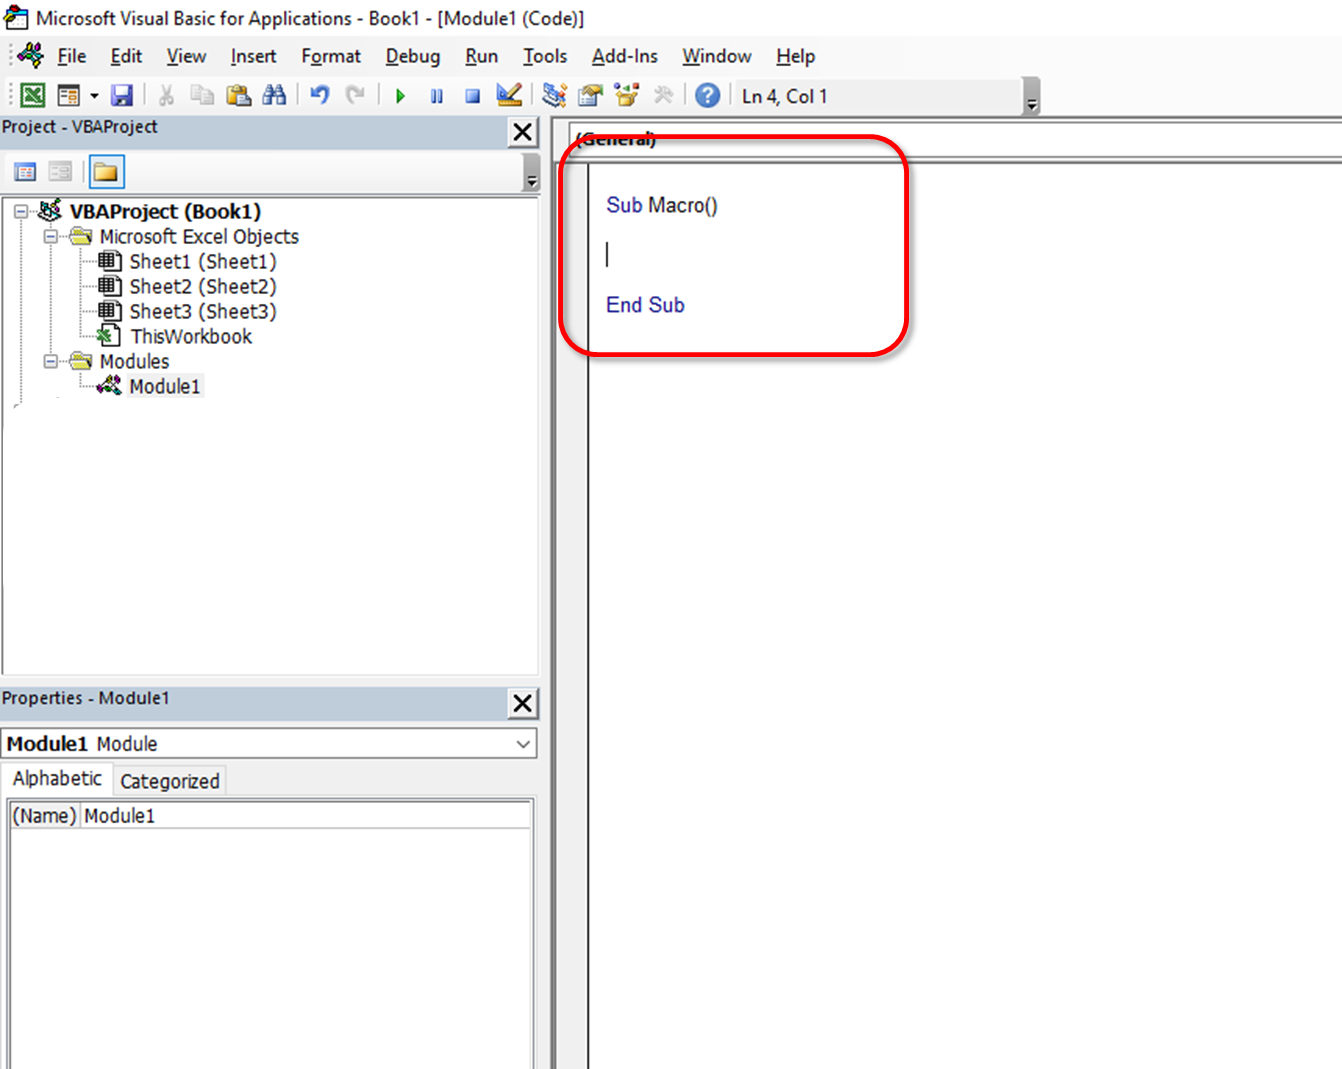
Task: Open the Edit menu
Action: pyautogui.click(x=126, y=57)
